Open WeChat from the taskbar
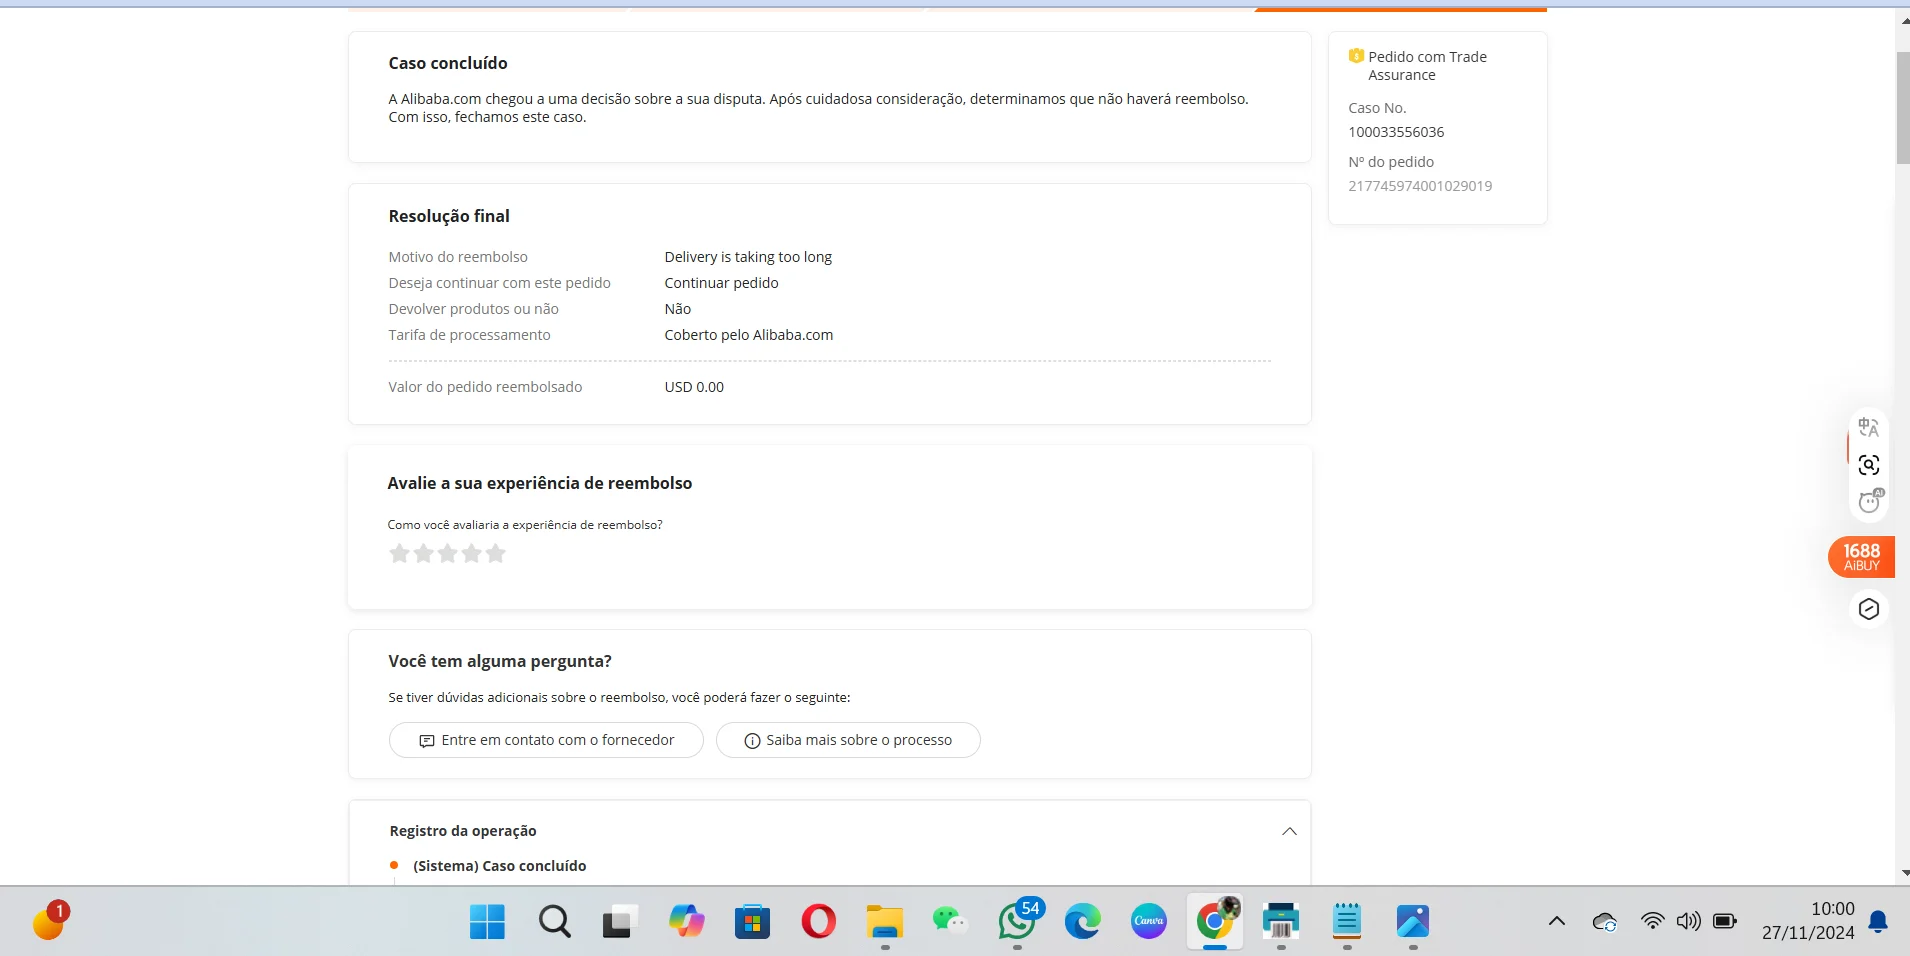This screenshot has width=1910, height=956. click(950, 921)
